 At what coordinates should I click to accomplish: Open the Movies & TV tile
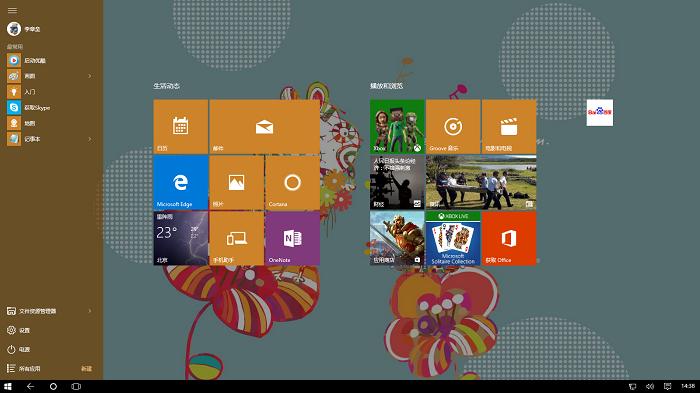509,126
